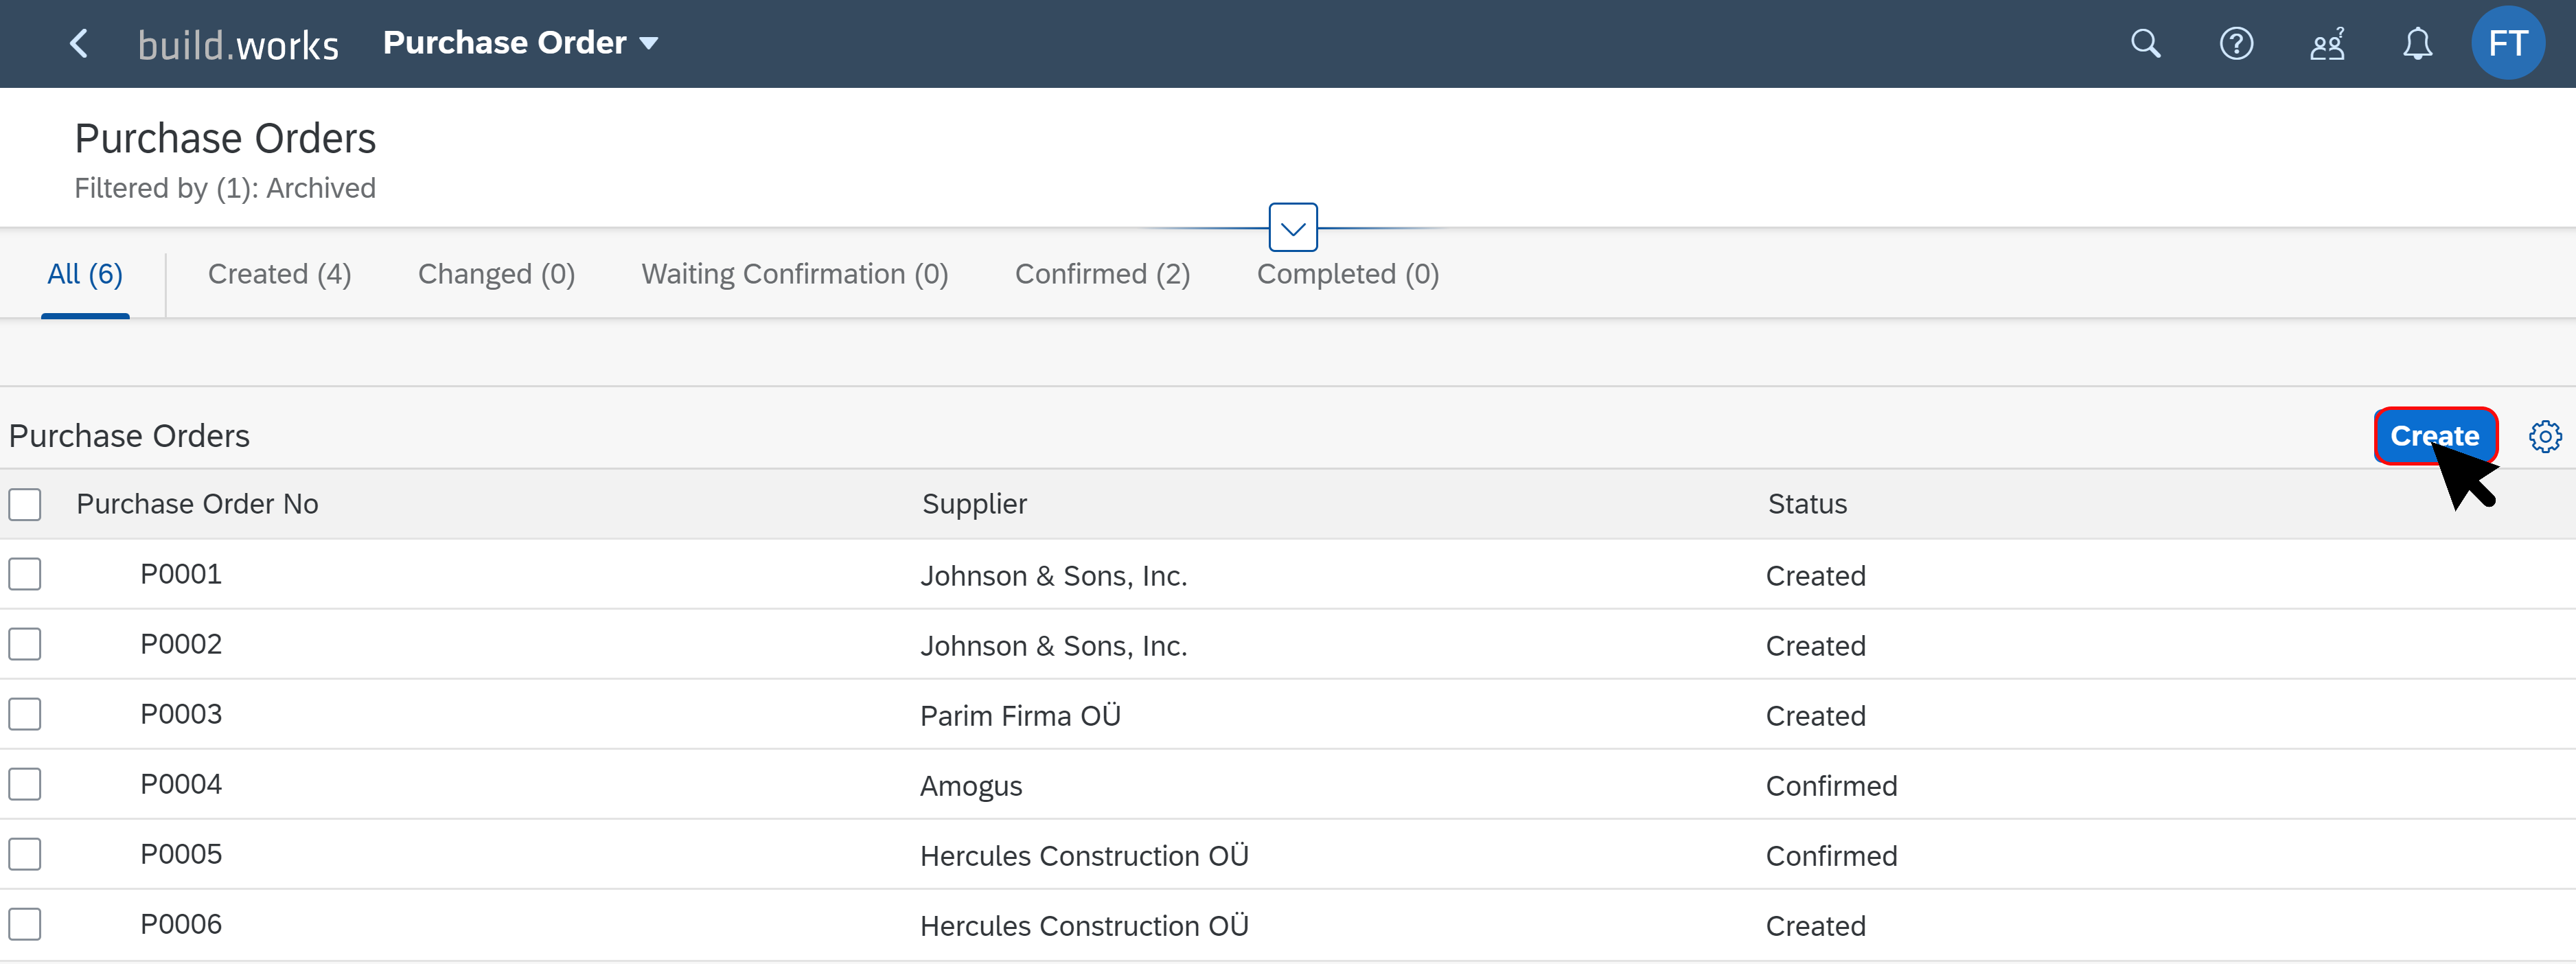This screenshot has height=964, width=2576.
Task: Click Confirmed status of P0004
Action: click(x=1831, y=786)
